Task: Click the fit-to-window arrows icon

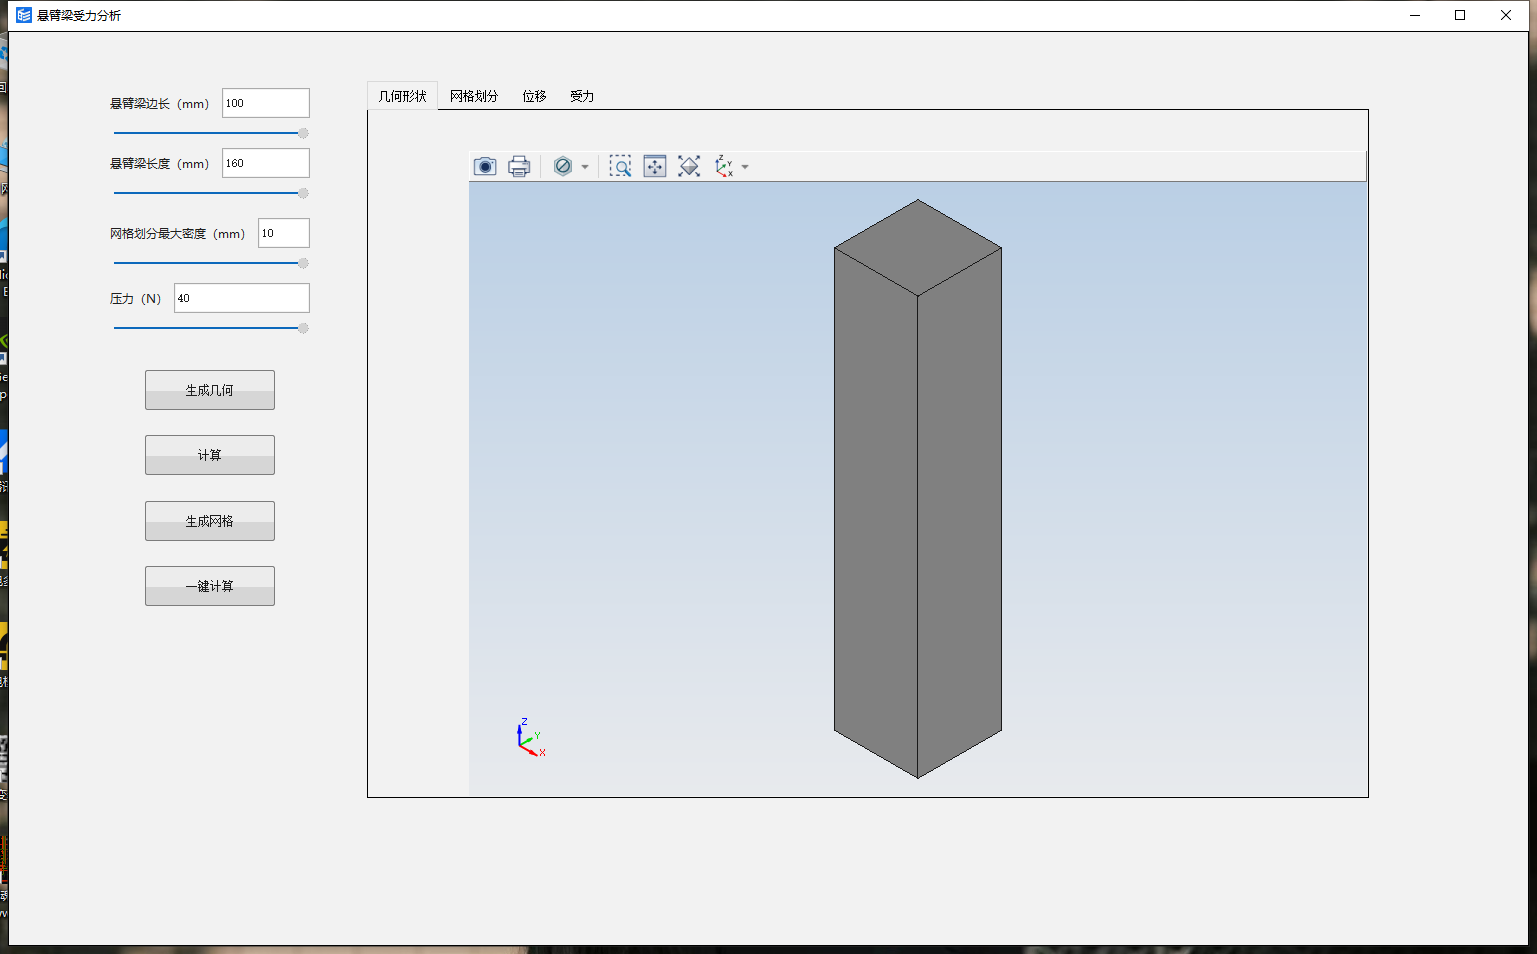Action: tap(655, 166)
